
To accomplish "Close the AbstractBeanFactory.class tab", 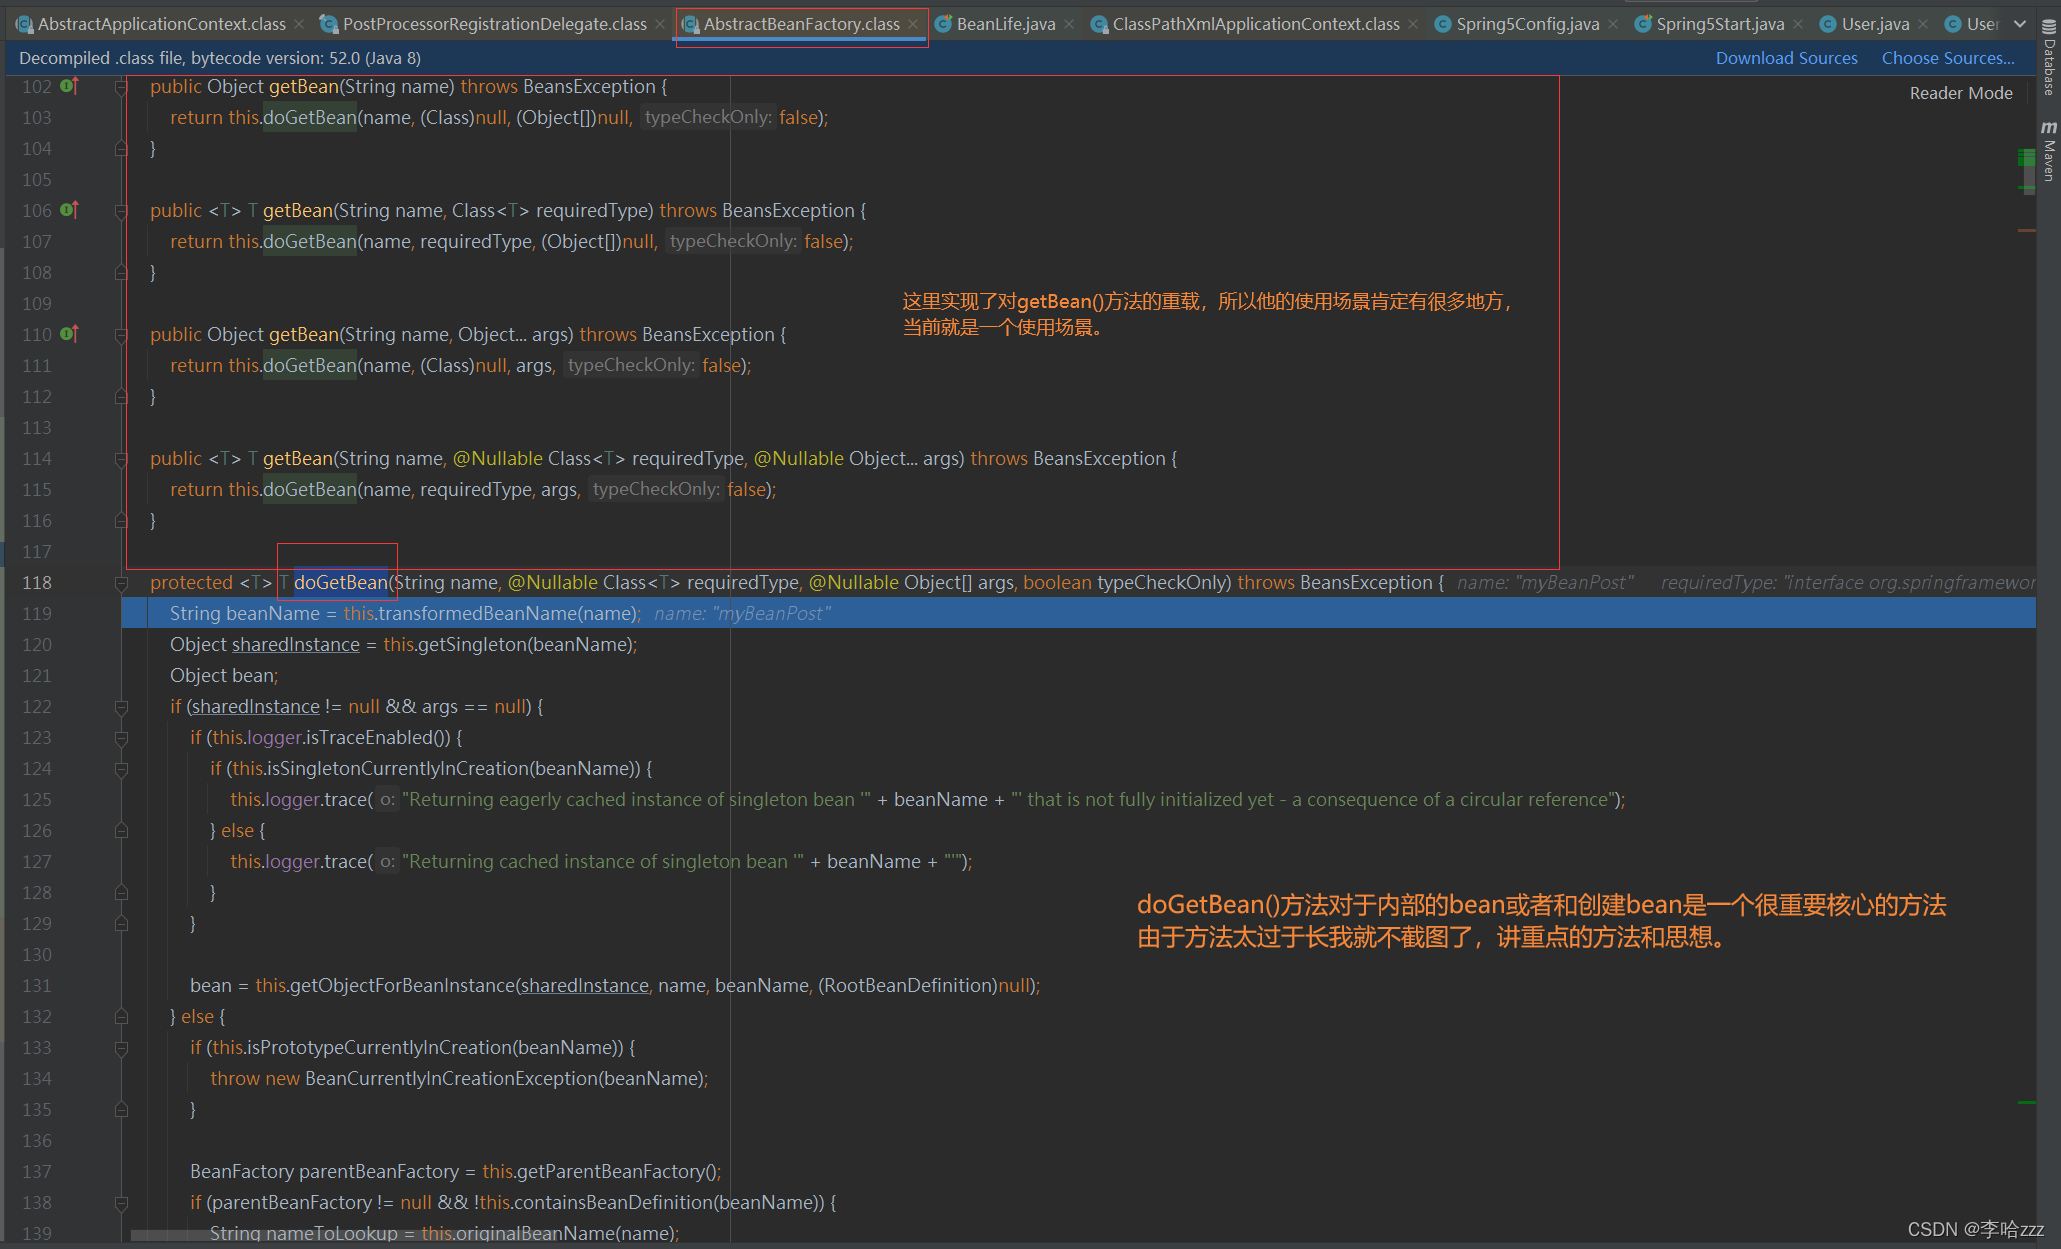I will click(x=913, y=24).
